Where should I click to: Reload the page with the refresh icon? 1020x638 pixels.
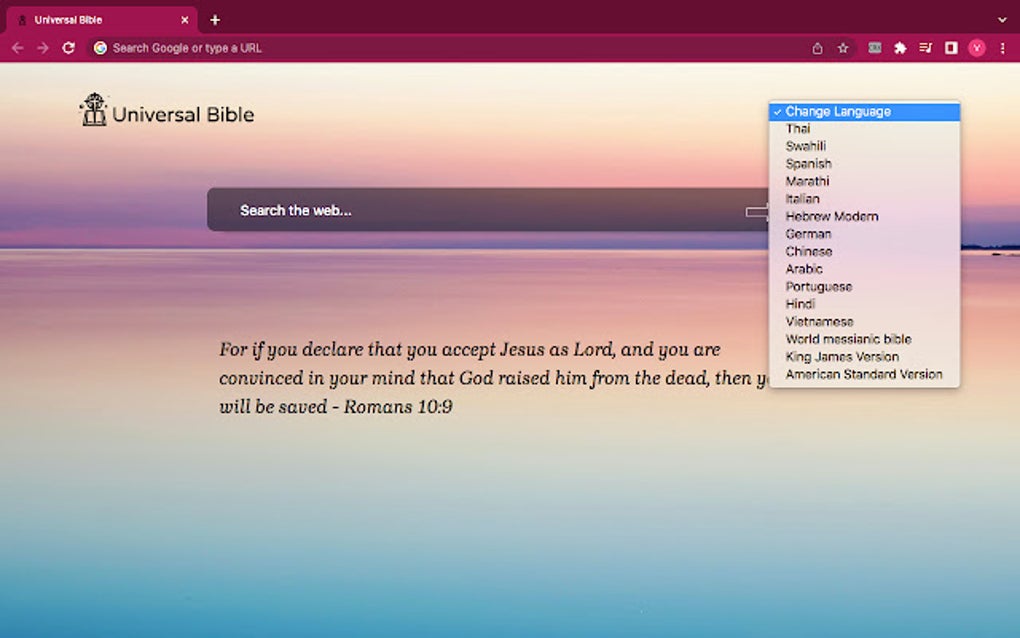coord(68,47)
